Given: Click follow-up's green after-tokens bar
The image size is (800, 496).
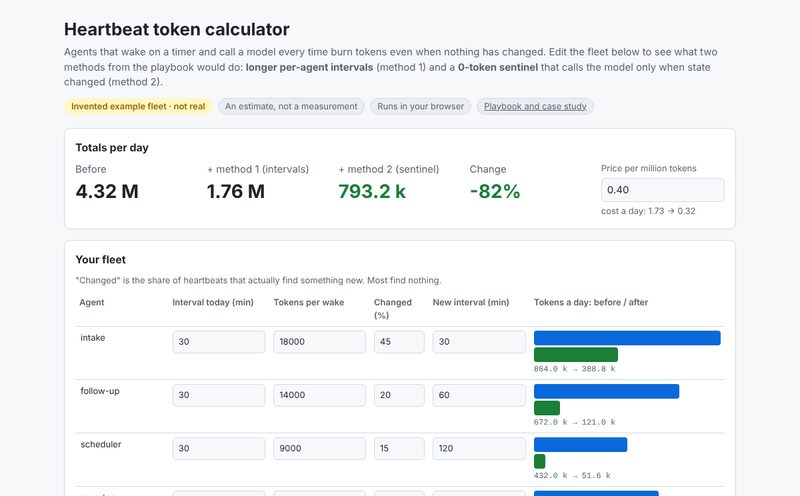Looking at the screenshot, I should 547,408.
